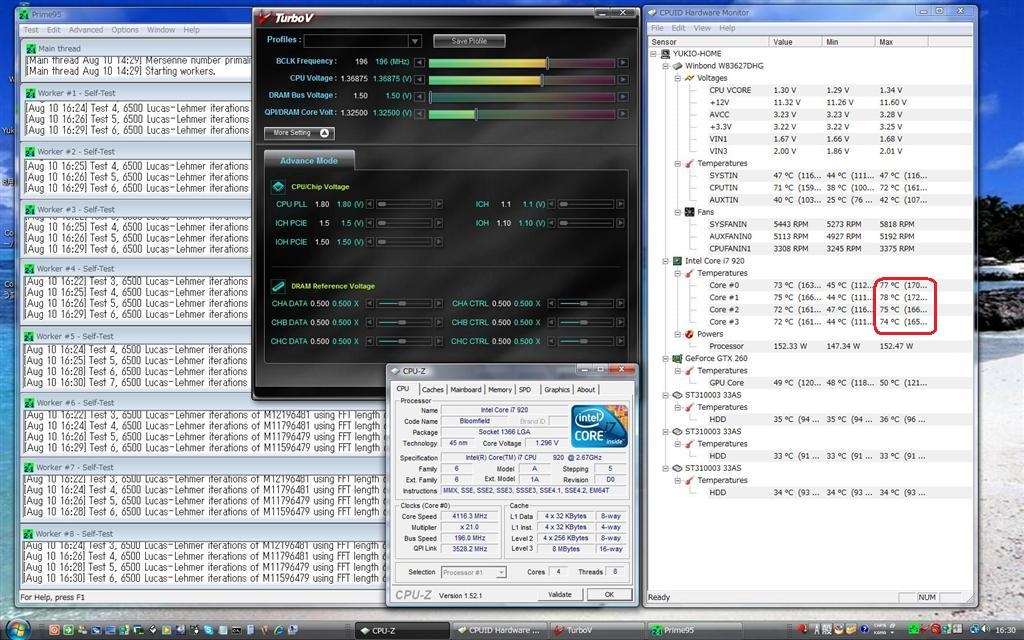Click OK in the CPU-Z window
Viewport: 1024px width, 640px height.
pyautogui.click(x=609, y=595)
